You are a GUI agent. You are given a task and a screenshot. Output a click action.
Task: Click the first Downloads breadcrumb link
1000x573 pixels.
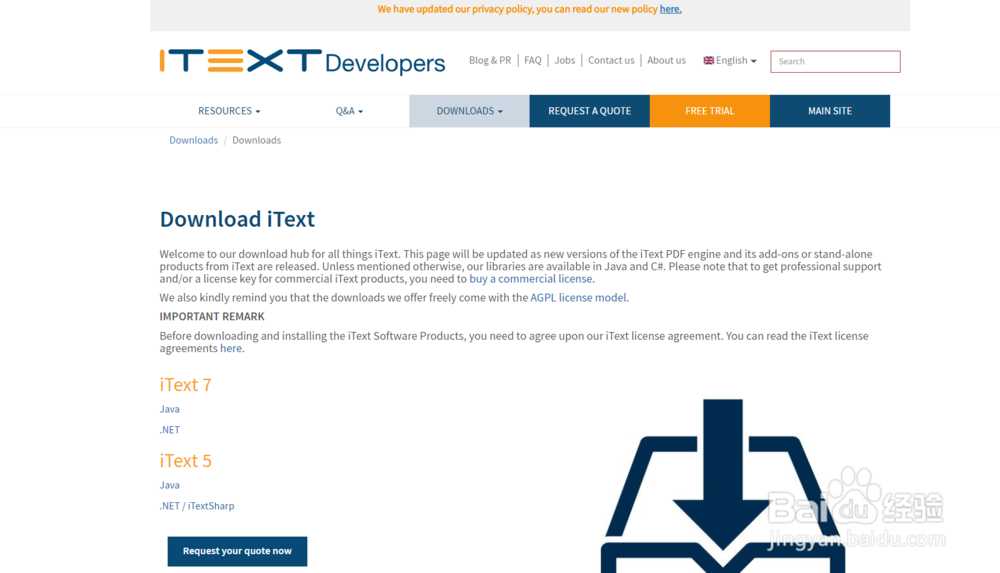[193, 140]
